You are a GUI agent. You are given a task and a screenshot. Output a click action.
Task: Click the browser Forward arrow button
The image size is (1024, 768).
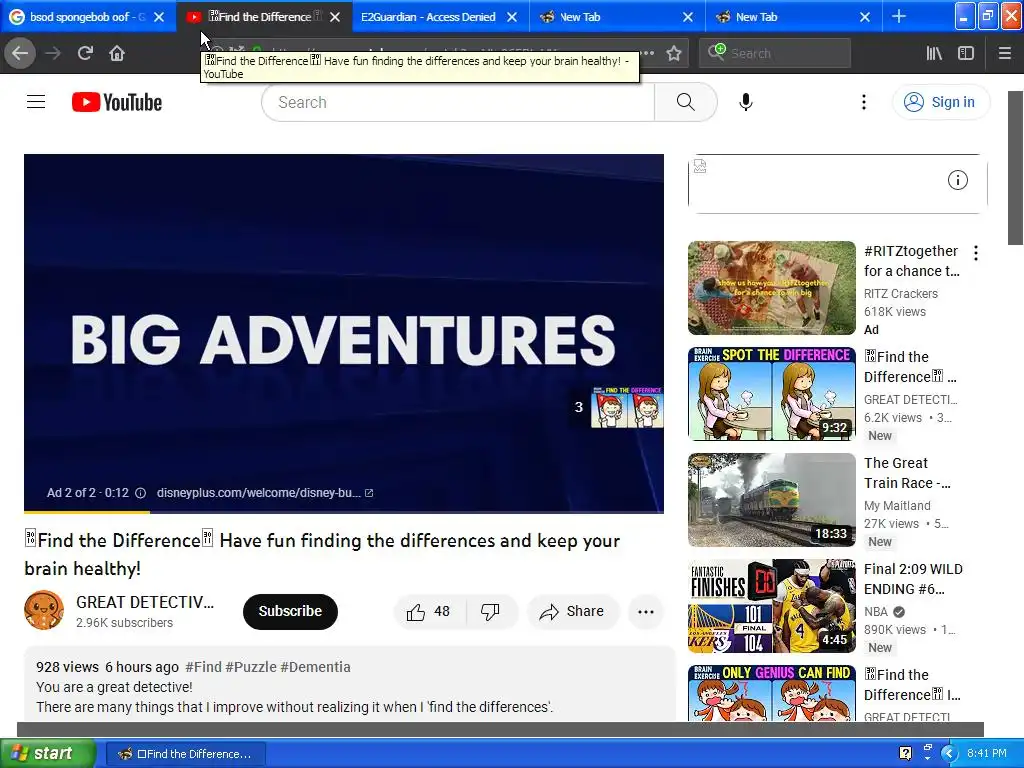pos(53,53)
